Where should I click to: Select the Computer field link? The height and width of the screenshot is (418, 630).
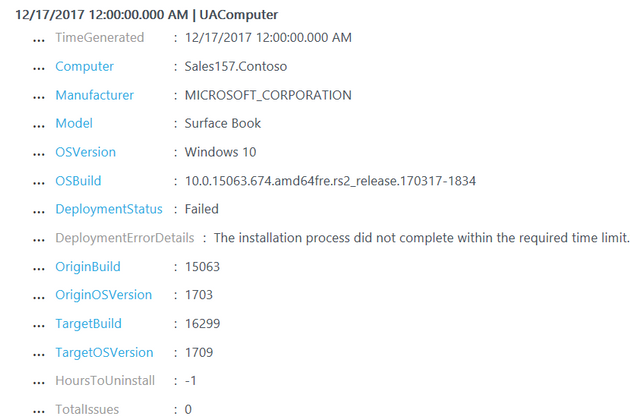84,66
